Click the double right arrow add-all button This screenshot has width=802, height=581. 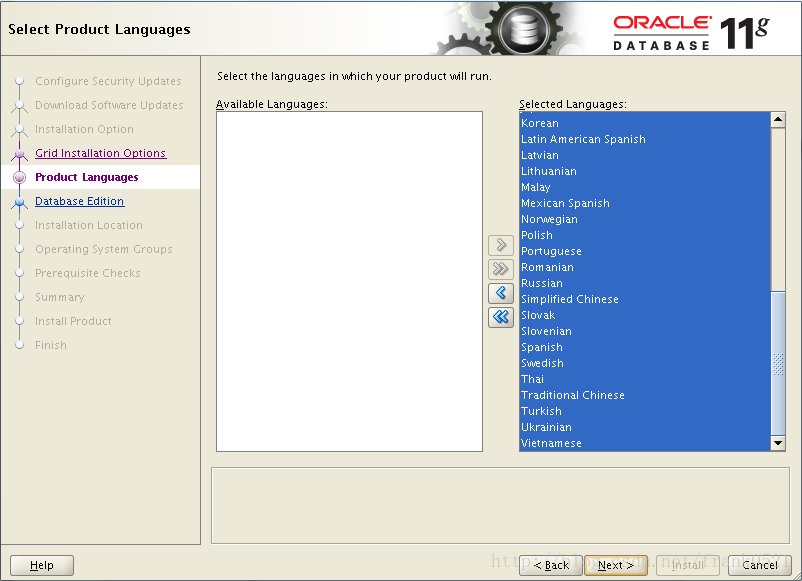(x=501, y=269)
